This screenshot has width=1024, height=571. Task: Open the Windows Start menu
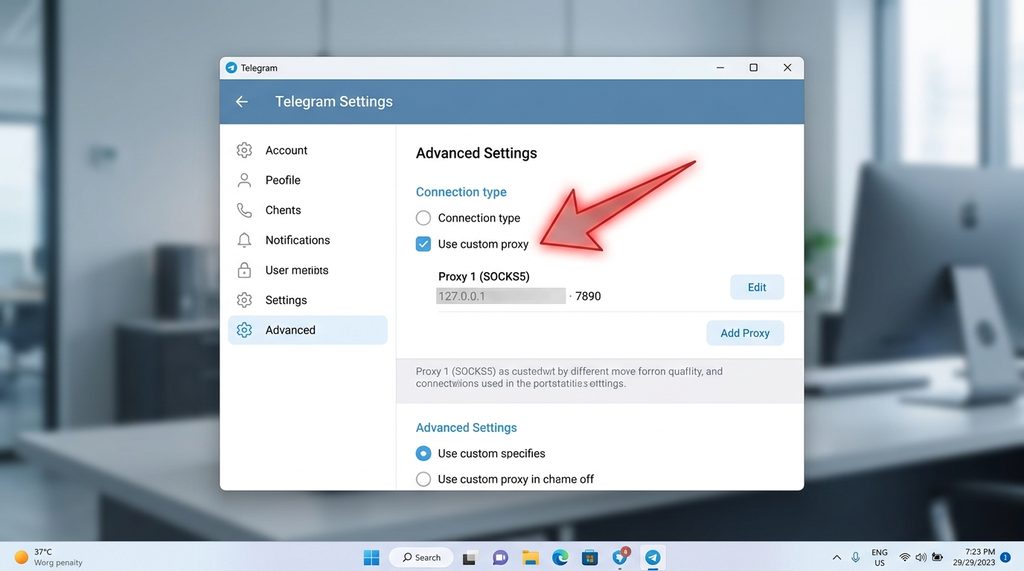(372, 557)
